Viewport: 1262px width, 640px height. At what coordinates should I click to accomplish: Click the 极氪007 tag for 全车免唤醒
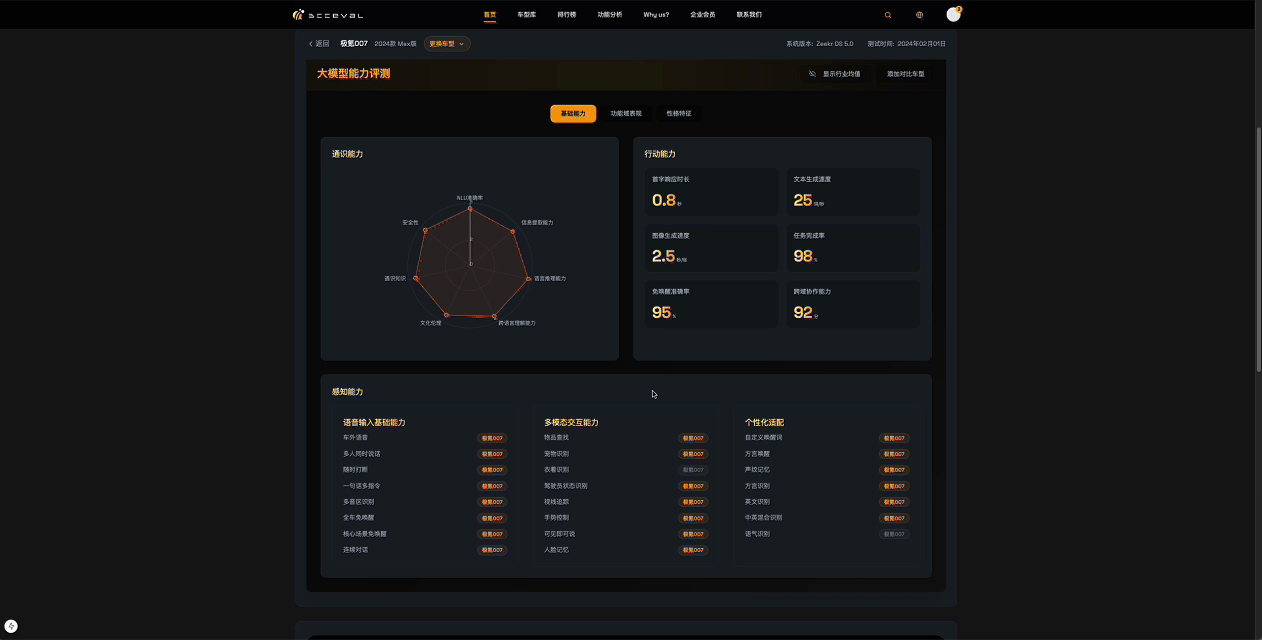coord(492,518)
